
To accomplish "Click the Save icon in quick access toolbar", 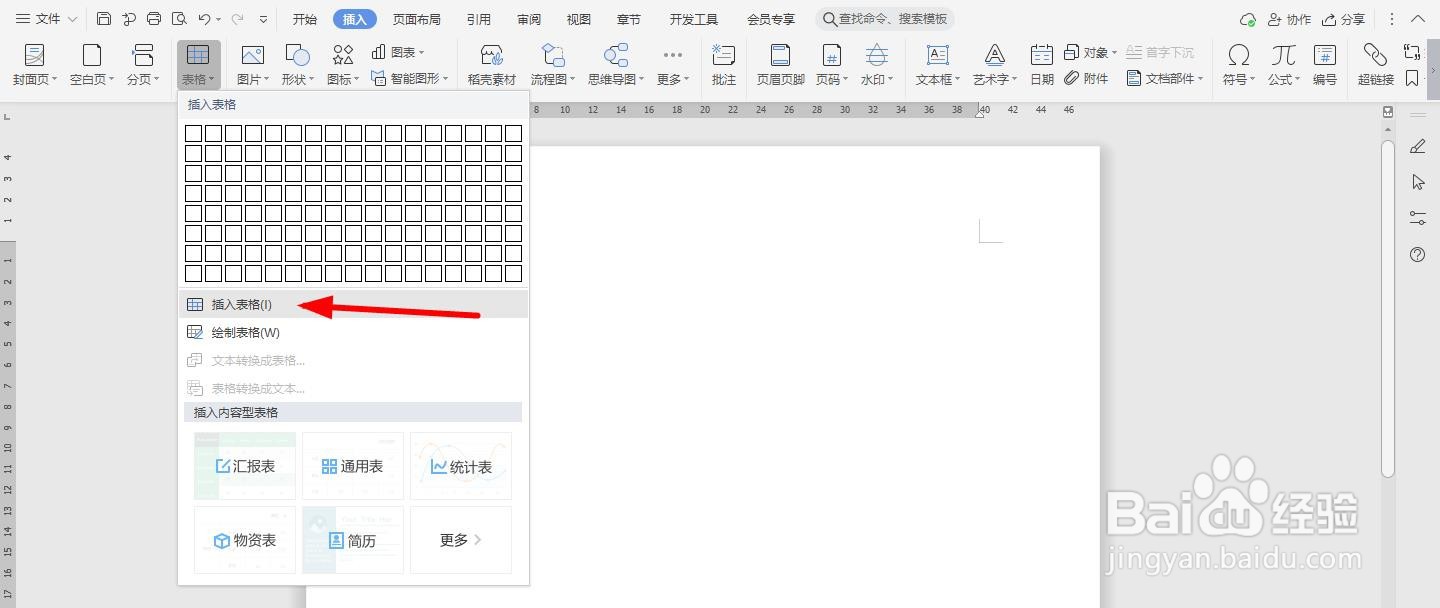I will 104,19.
